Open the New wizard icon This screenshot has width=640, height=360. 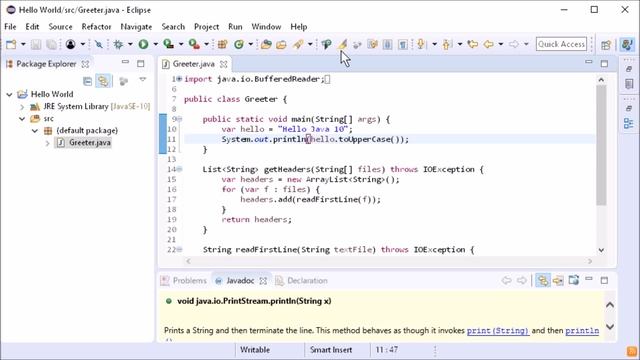(x=11, y=44)
